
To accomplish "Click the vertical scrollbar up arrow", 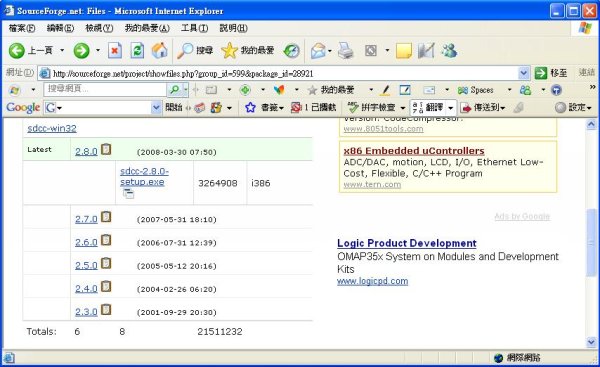I will click(x=591, y=124).
